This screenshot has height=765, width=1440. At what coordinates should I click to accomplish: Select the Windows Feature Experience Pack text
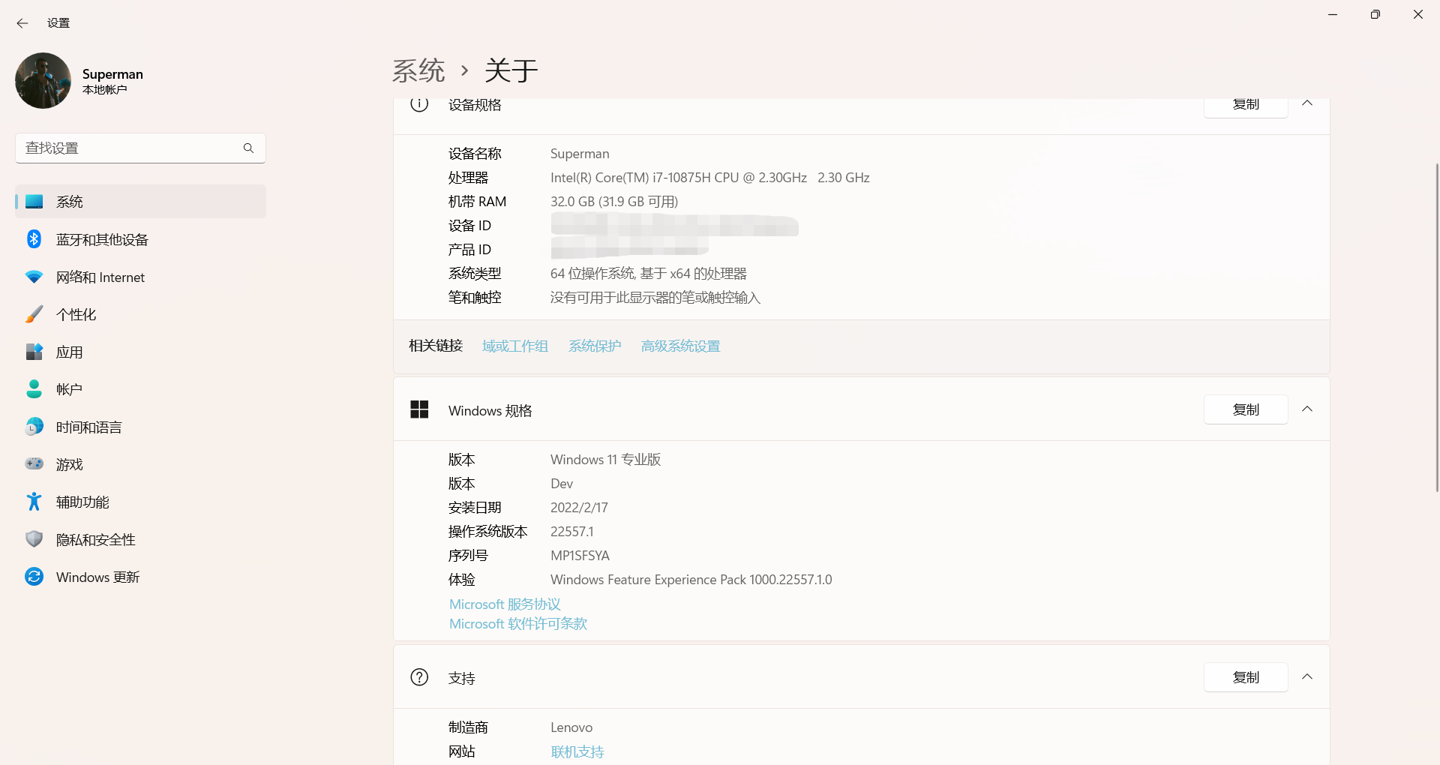click(x=691, y=580)
